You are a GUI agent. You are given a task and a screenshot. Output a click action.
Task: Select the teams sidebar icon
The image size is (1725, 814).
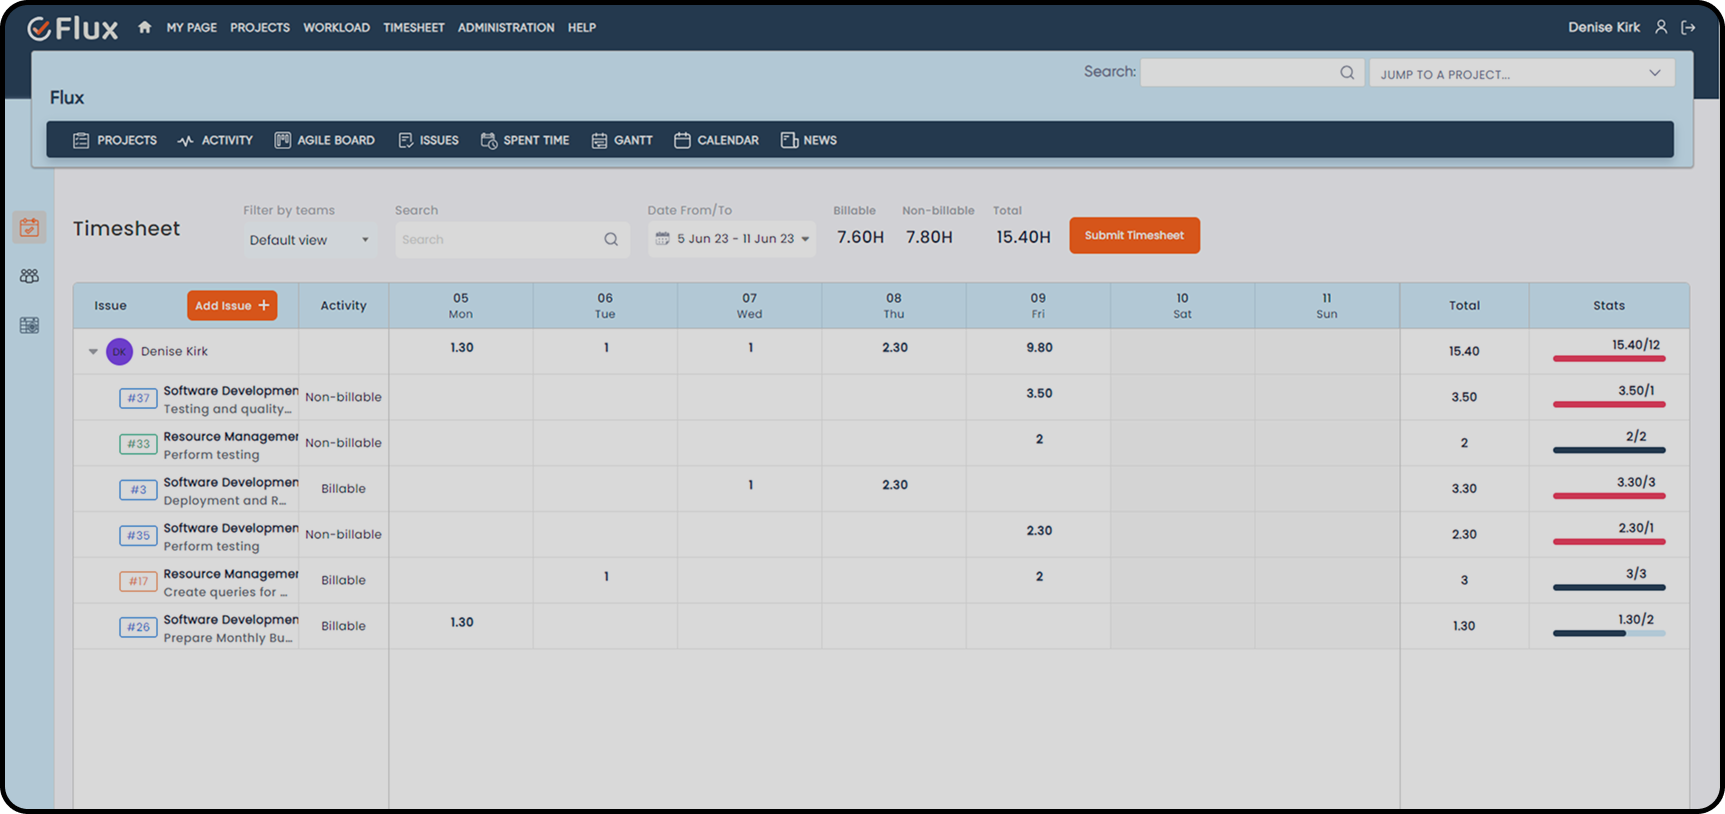(30, 276)
